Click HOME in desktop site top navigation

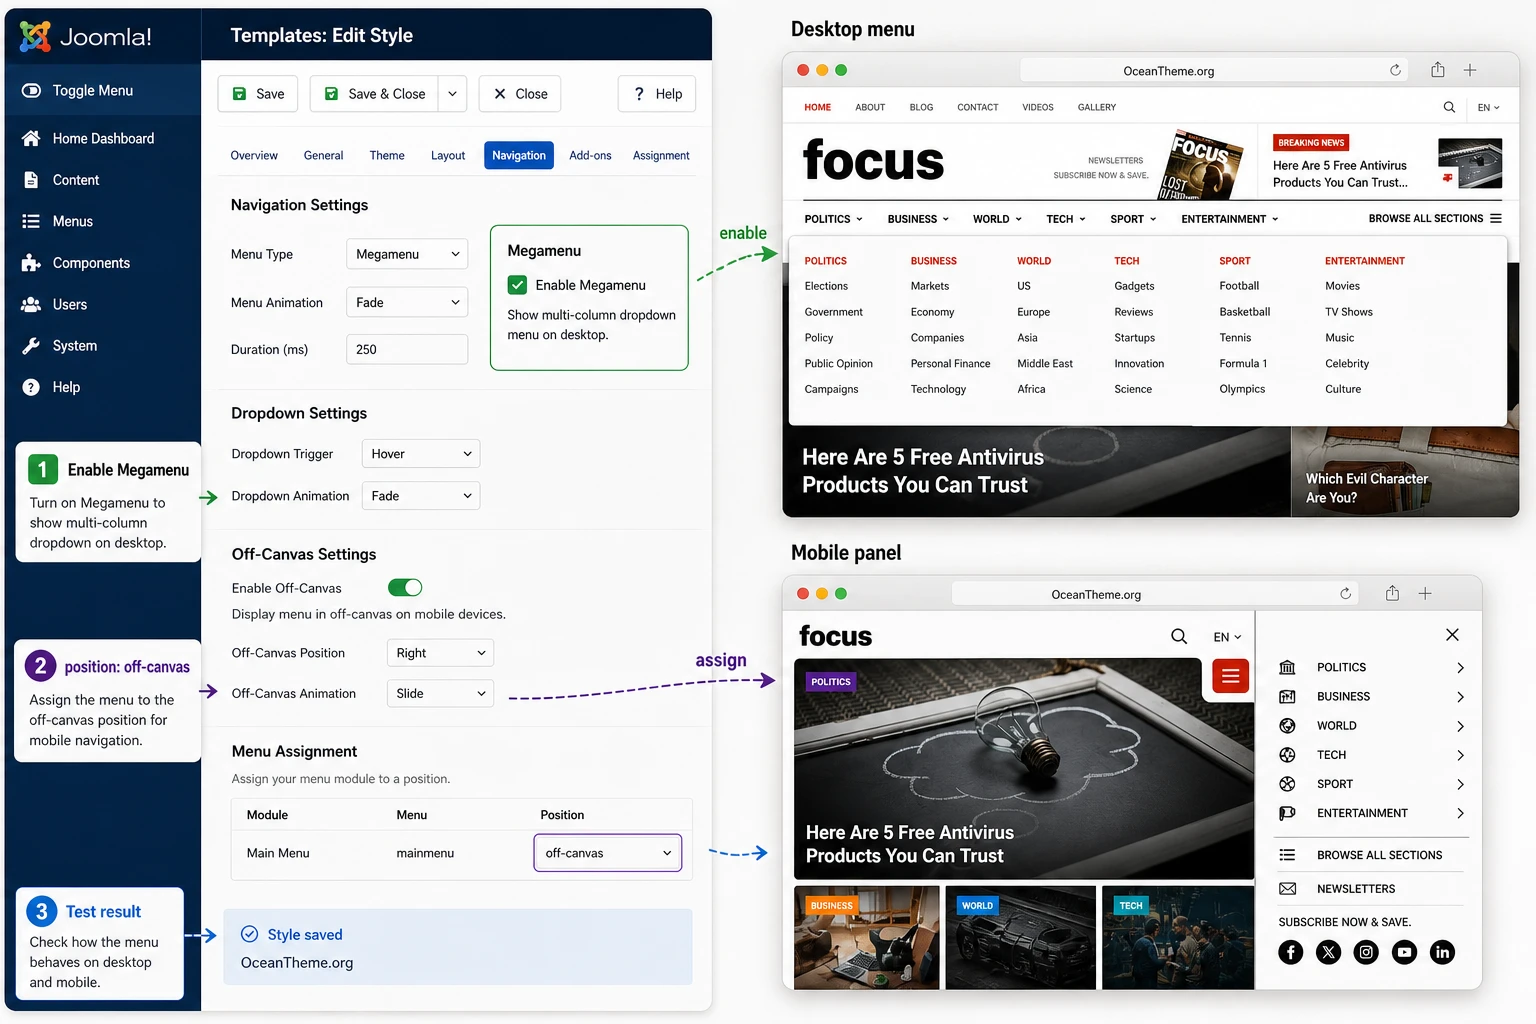818,107
